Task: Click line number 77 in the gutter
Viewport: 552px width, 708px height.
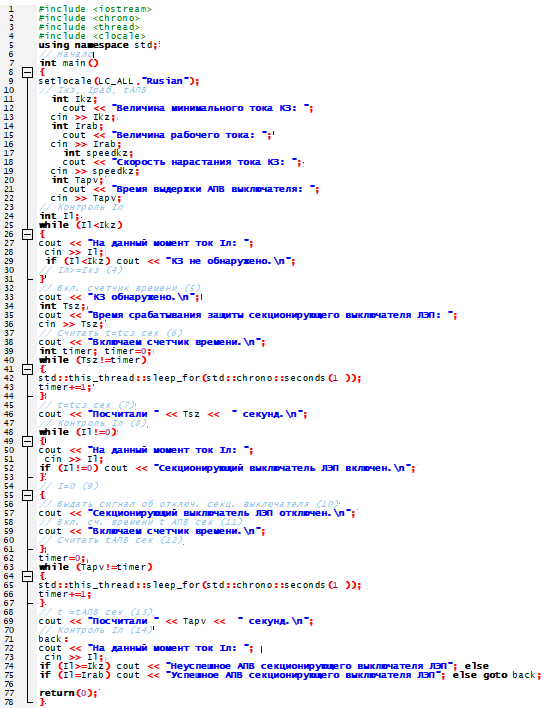Action: (x=9, y=693)
